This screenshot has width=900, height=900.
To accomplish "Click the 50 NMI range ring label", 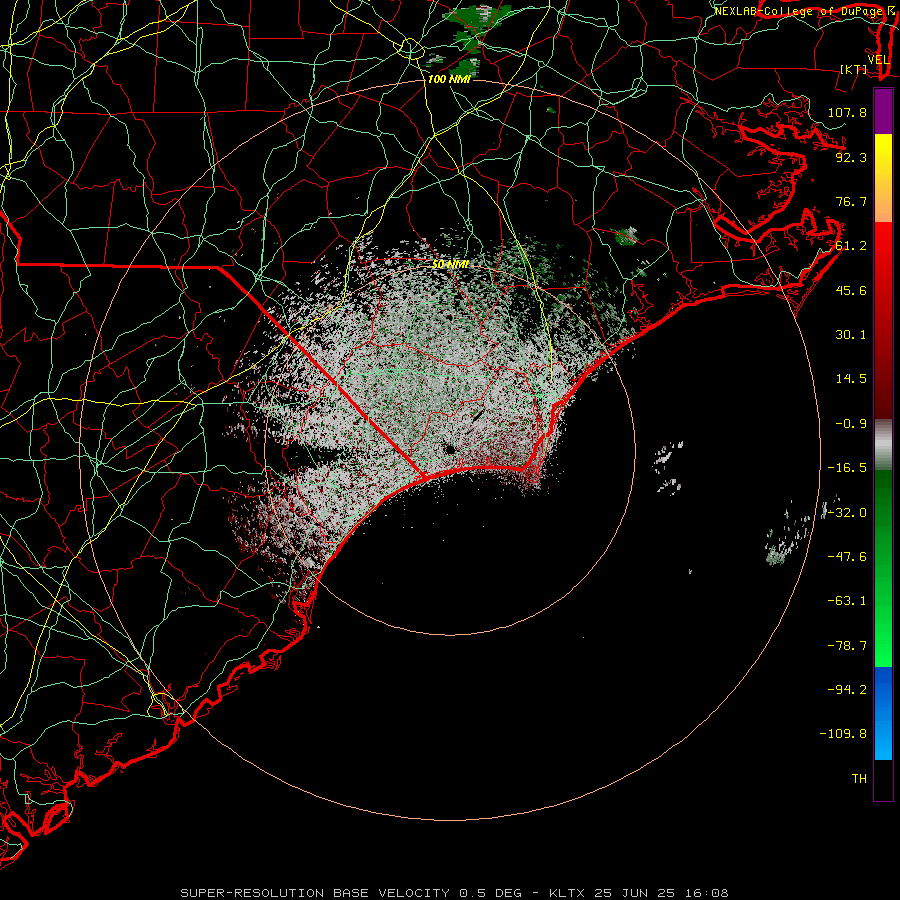I will [x=450, y=265].
